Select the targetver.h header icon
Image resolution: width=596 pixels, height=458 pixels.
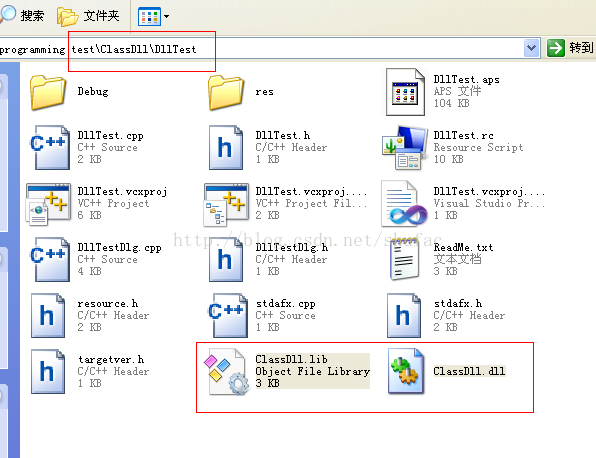pyautogui.click(x=48, y=371)
